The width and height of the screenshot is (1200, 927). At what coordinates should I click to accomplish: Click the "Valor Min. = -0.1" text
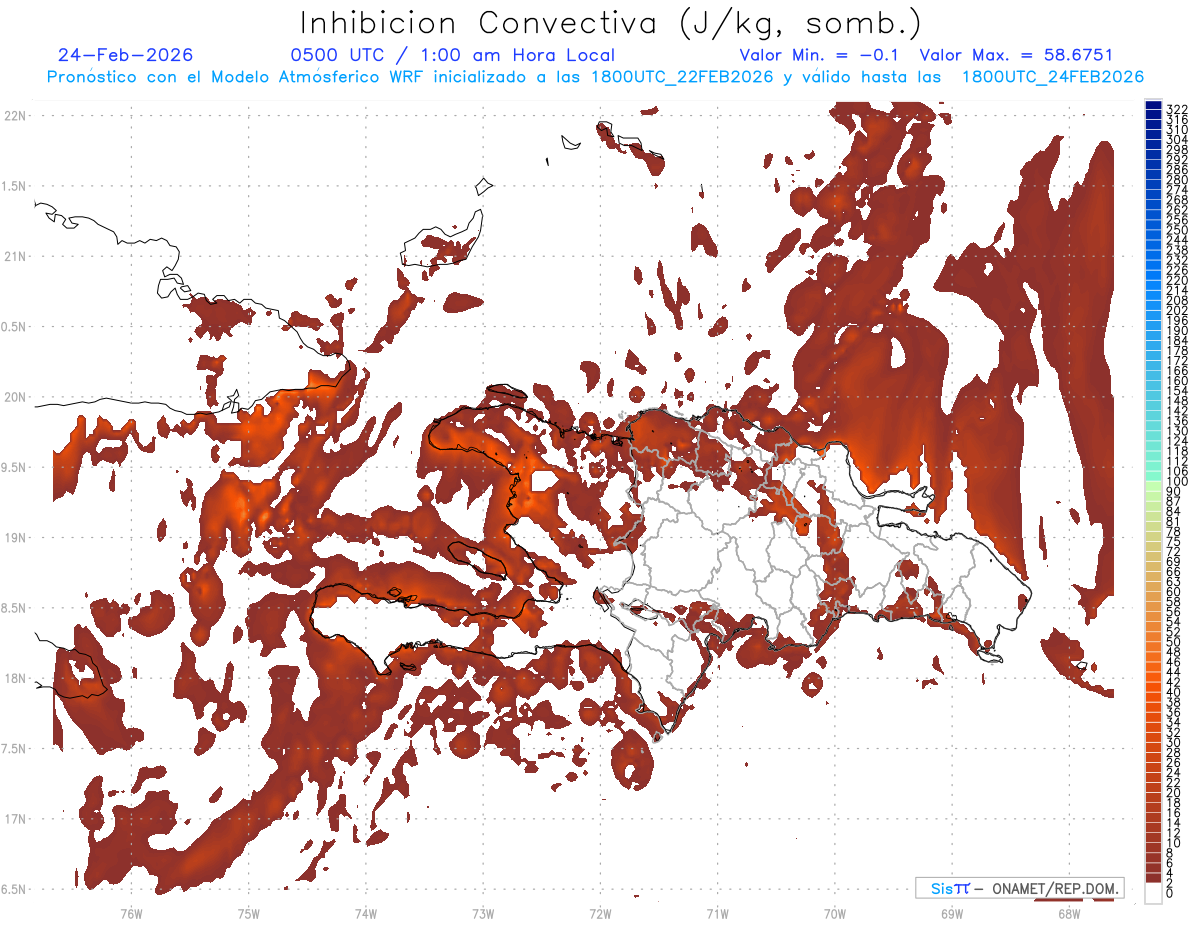[819, 55]
